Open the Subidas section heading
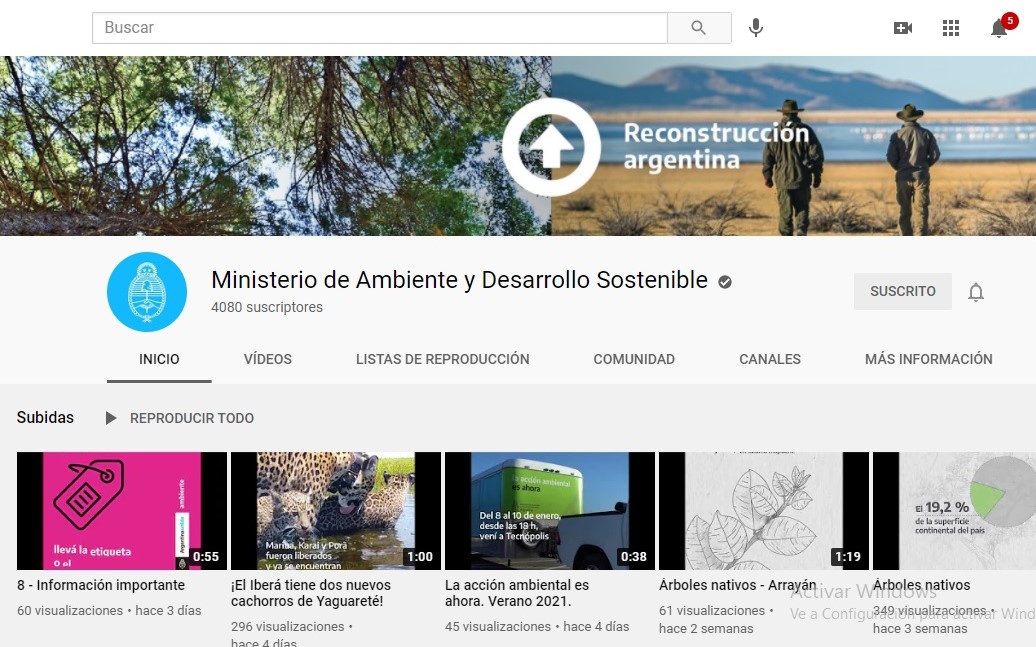Image resolution: width=1036 pixels, height=647 pixels. tap(45, 418)
